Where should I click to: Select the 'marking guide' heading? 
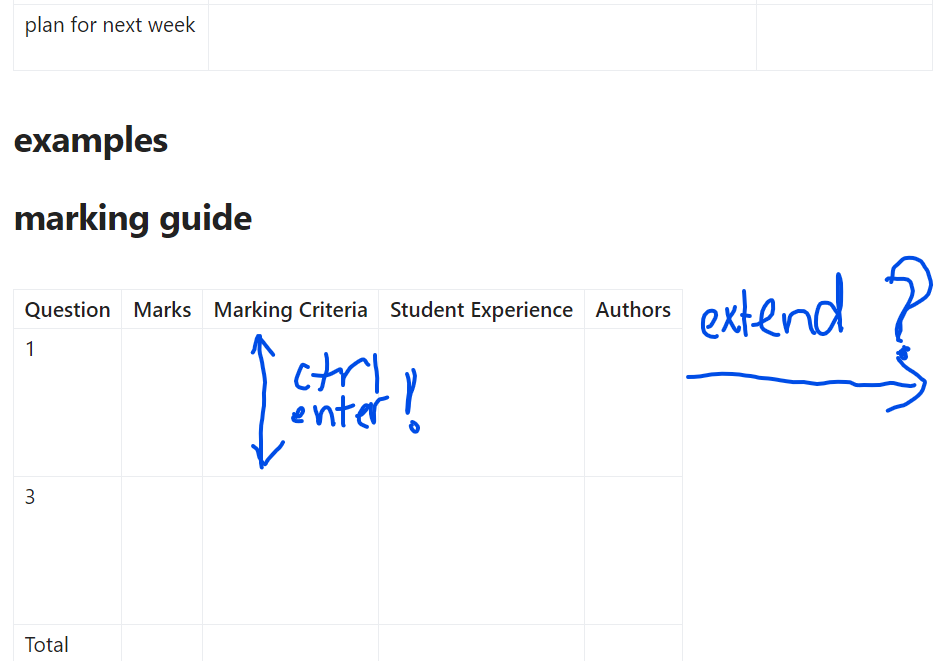tap(133, 218)
